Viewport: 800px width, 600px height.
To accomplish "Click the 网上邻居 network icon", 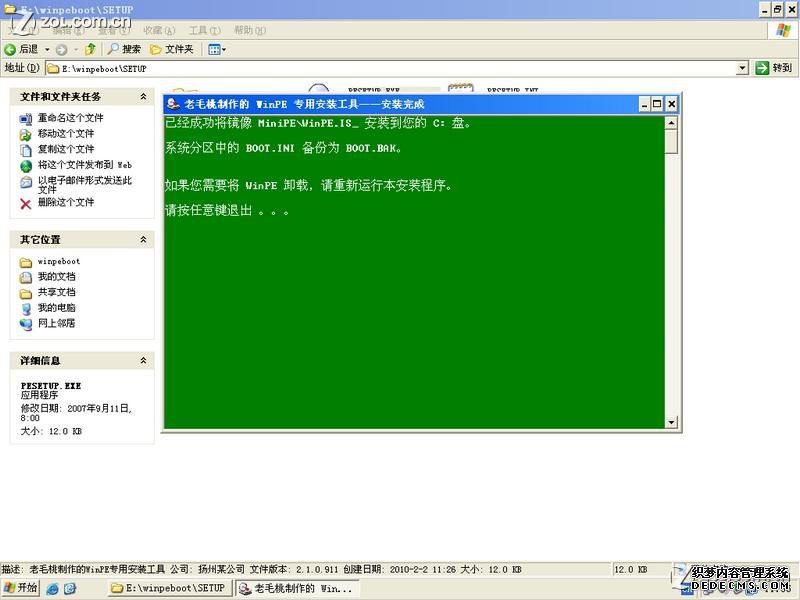I will coord(26,324).
